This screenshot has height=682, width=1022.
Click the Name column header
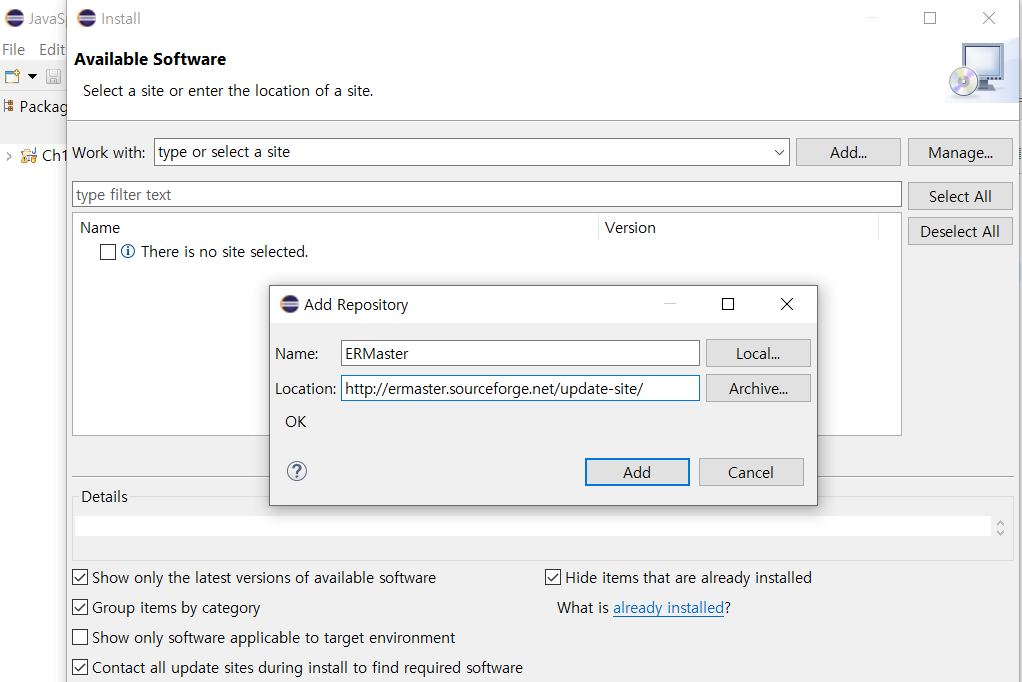tap(336, 228)
